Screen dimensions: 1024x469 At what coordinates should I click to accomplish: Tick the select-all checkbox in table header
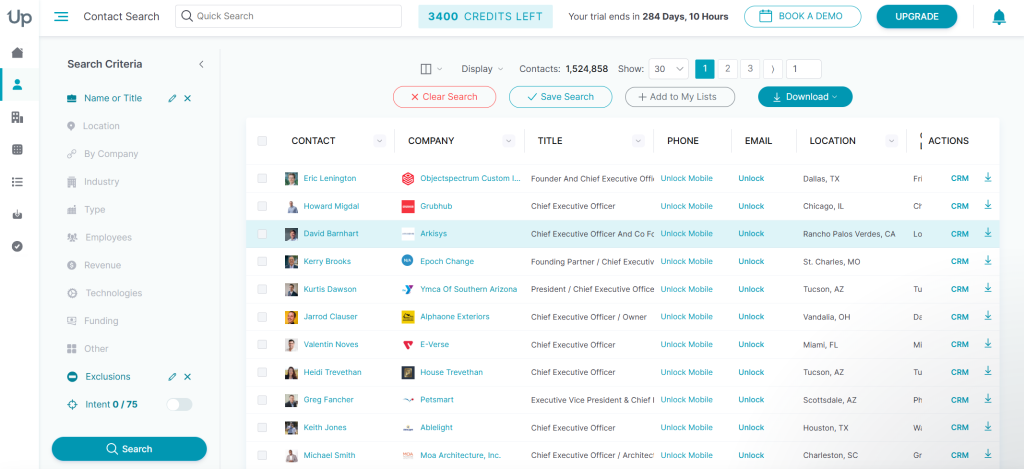click(262, 141)
